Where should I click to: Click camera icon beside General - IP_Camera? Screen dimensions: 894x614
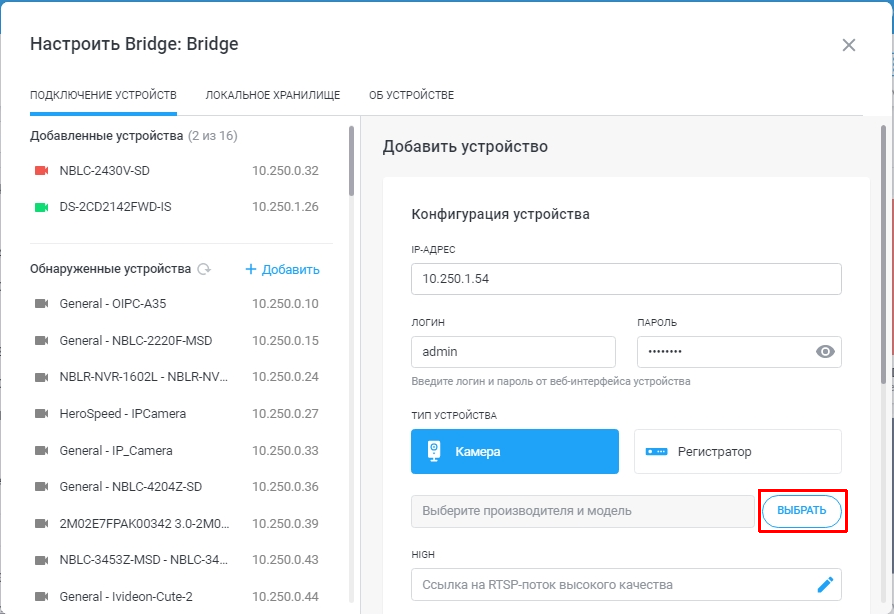42,450
